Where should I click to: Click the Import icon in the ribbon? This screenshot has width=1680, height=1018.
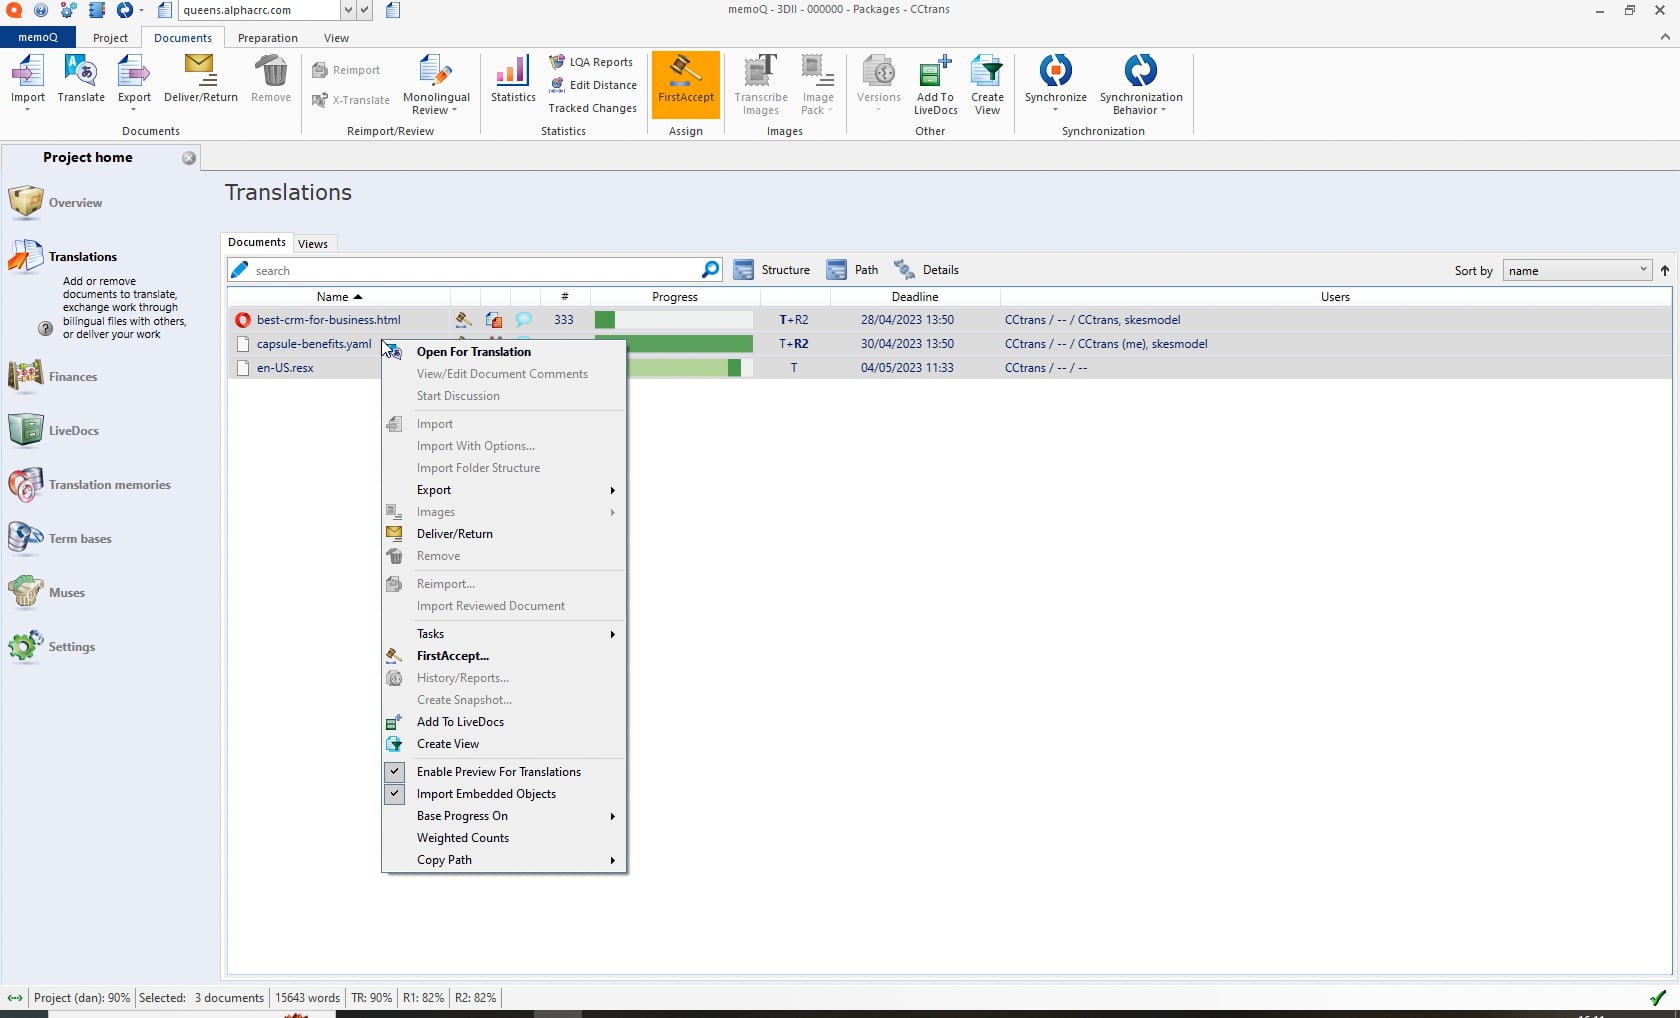click(28, 80)
